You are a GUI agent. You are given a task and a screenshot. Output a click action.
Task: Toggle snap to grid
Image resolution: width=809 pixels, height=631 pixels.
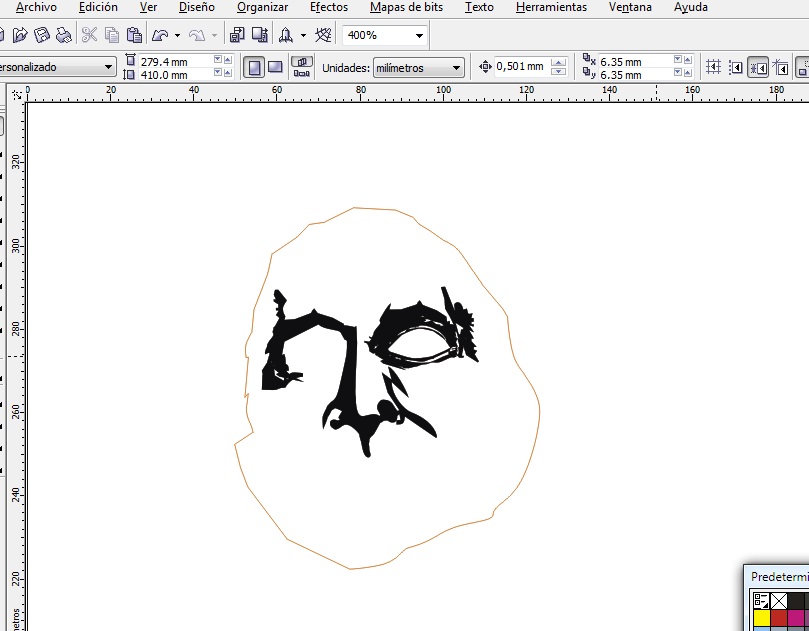tap(714, 67)
